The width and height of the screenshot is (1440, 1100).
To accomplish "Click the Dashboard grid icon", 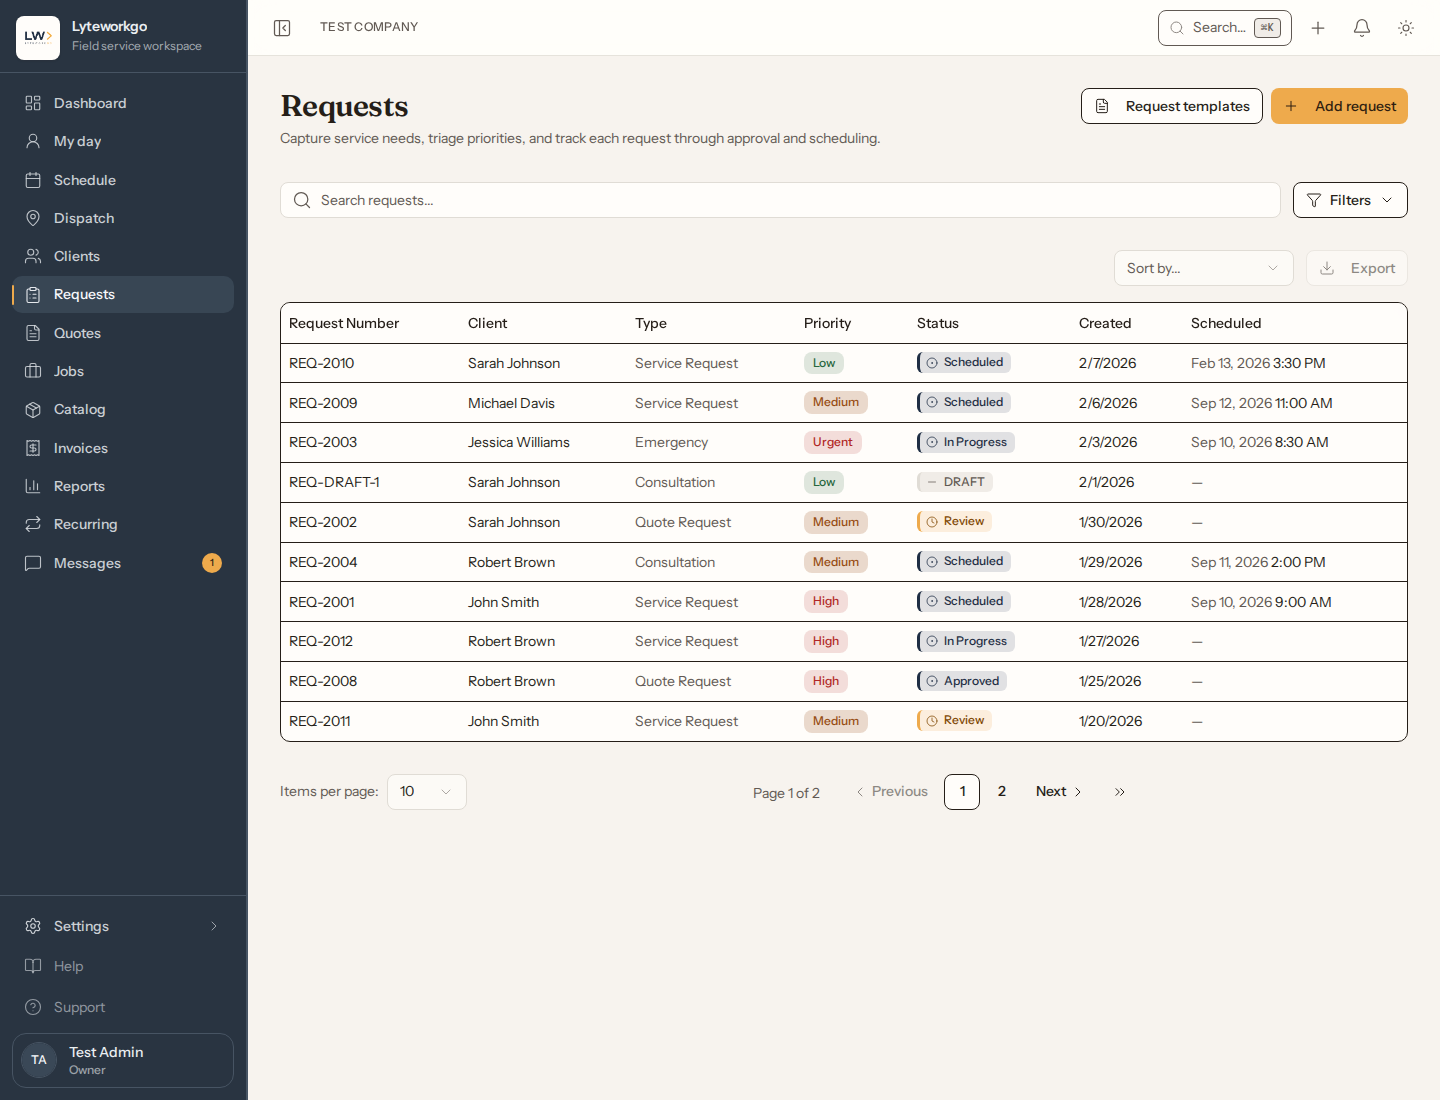I will [x=33, y=103].
